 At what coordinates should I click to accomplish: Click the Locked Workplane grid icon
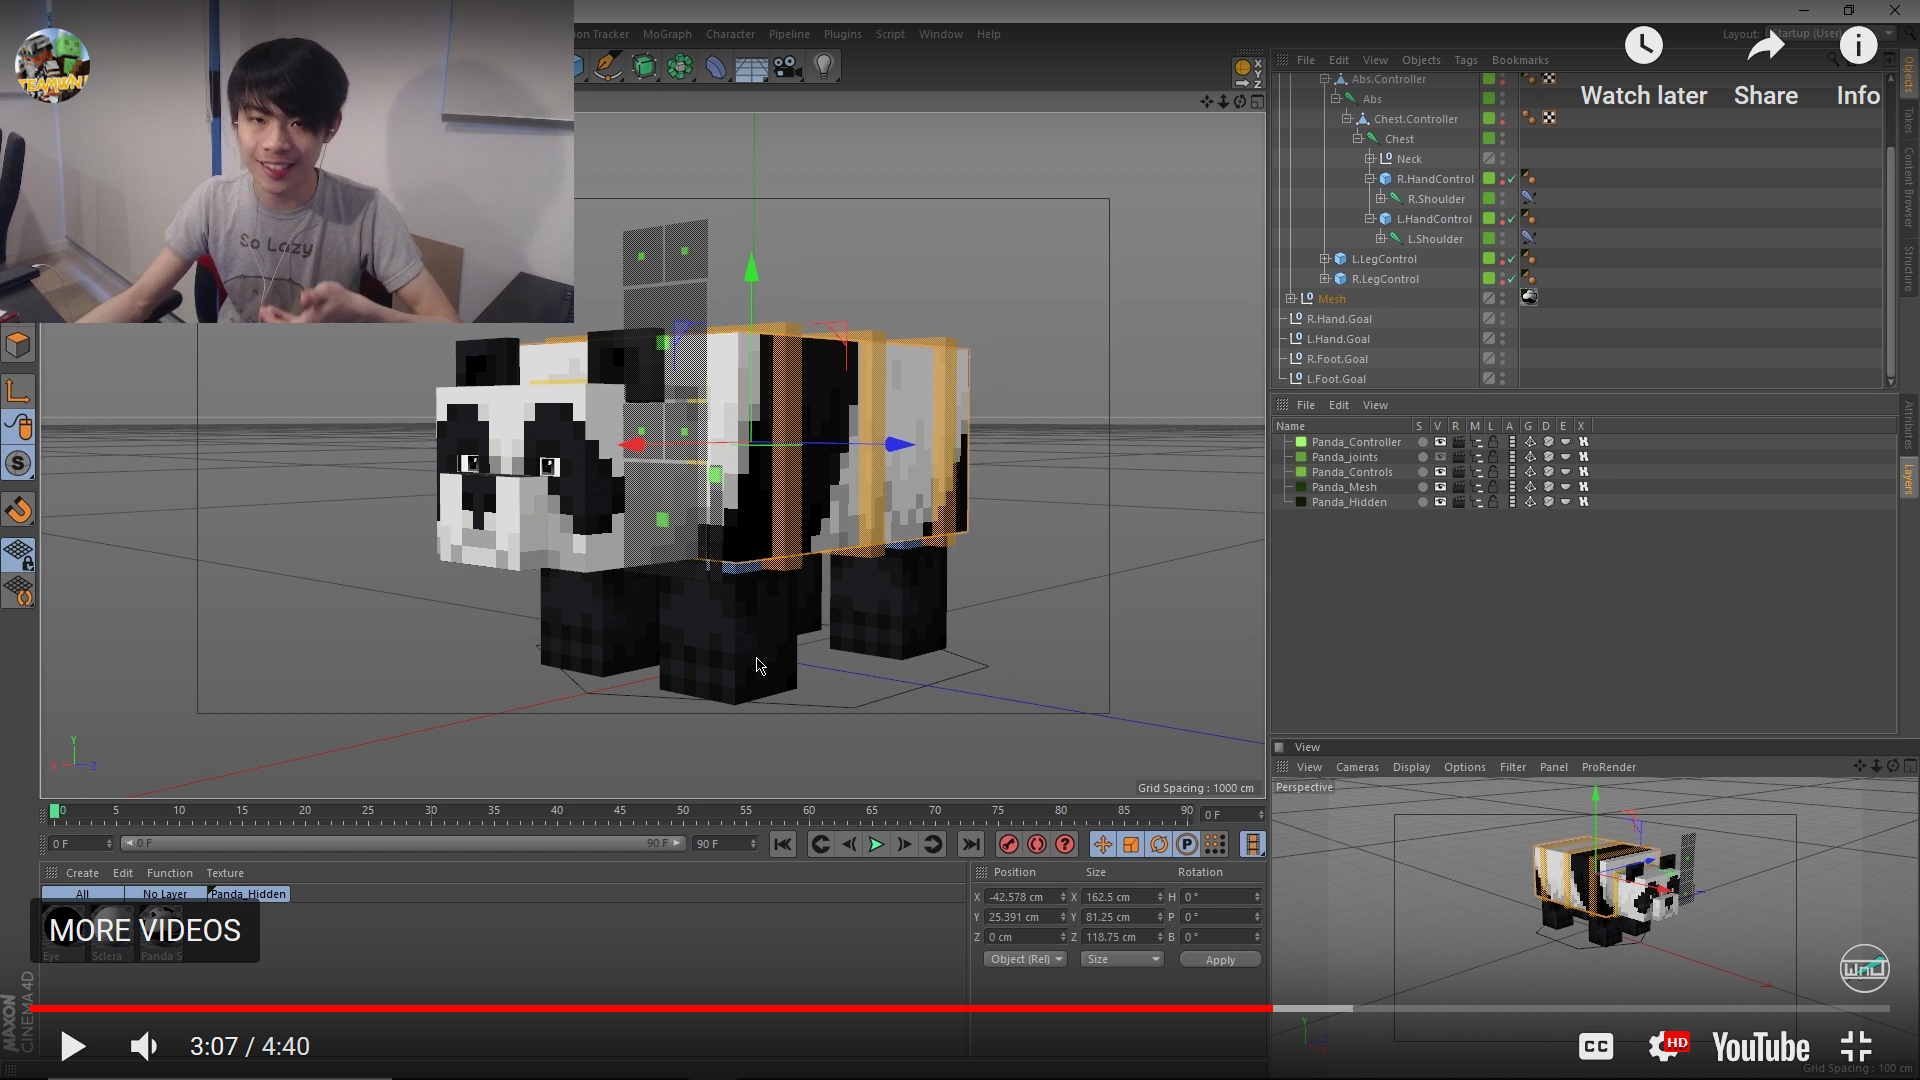18,555
